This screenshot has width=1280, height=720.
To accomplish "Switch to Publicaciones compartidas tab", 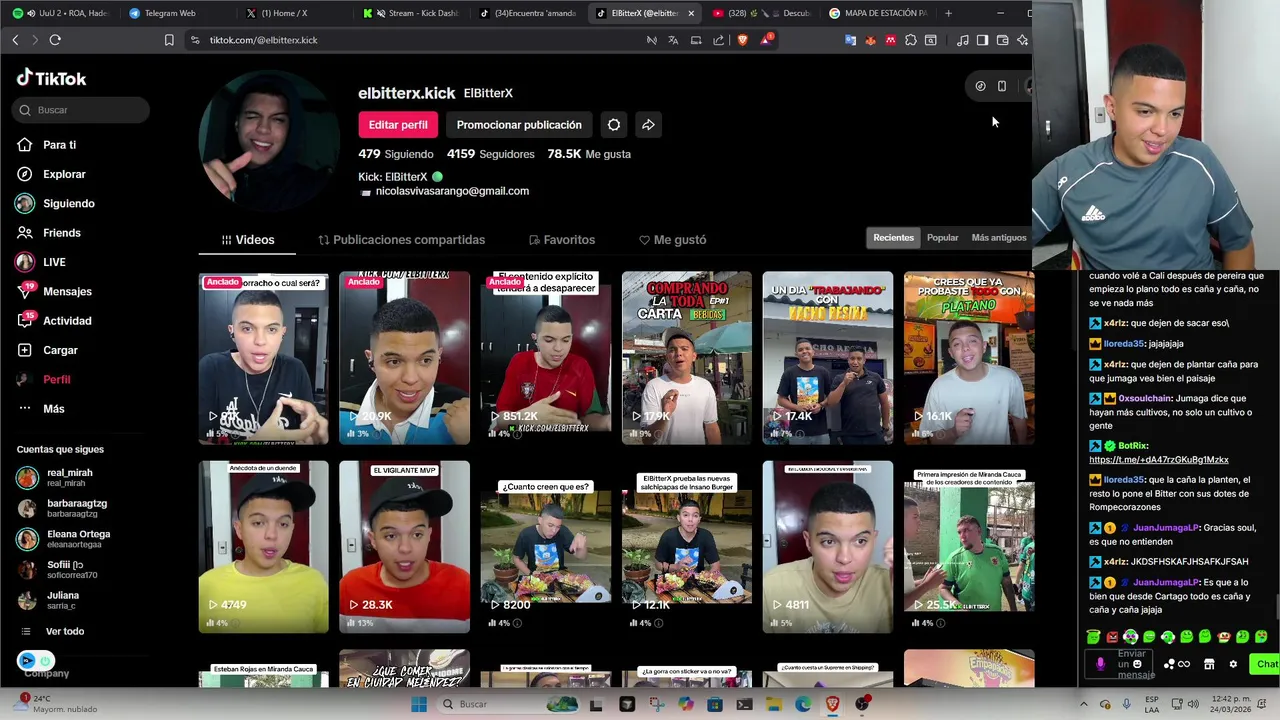I will click(402, 240).
